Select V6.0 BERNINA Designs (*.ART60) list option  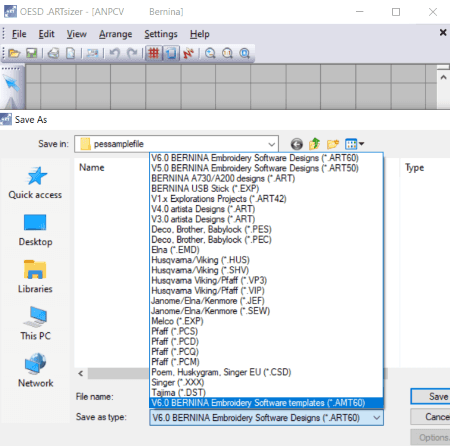point(266,158)
